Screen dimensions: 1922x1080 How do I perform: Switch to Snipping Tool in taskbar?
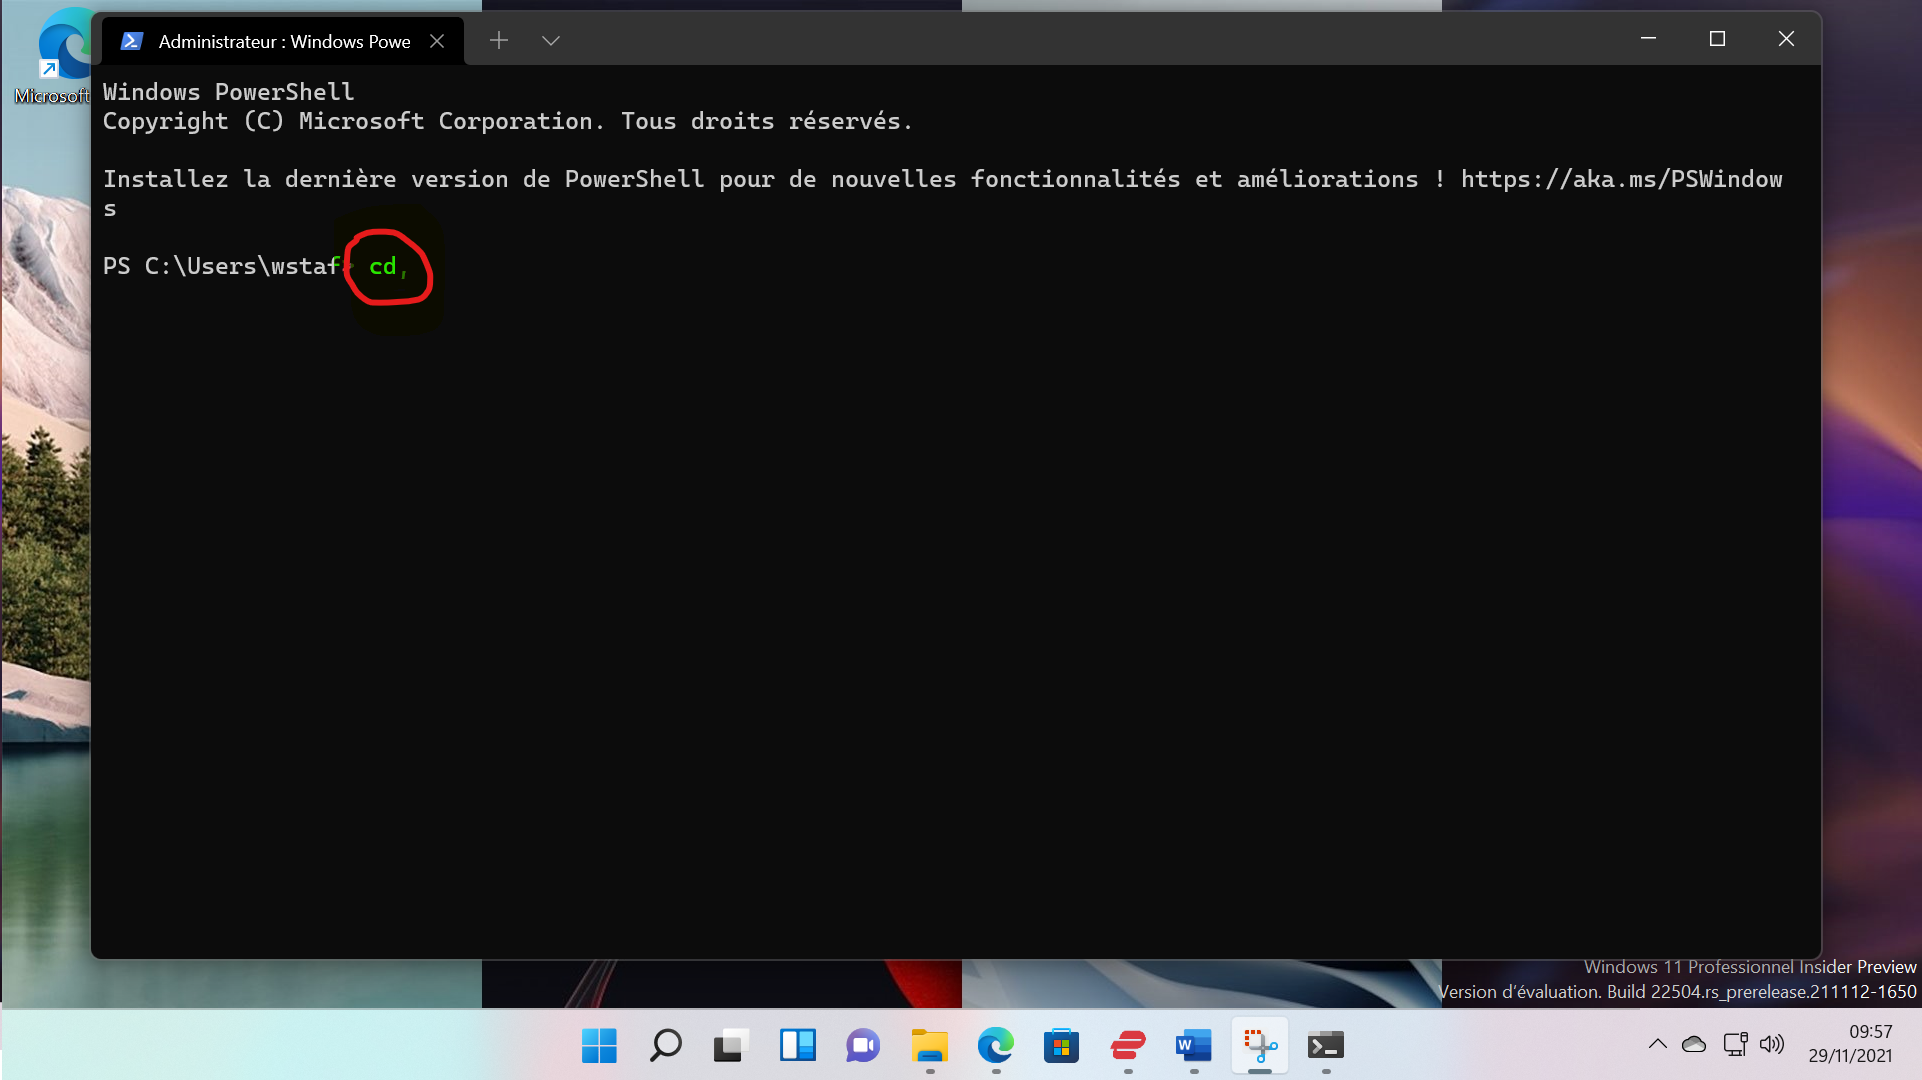pyautogui.click(x=1259, y=1046)
